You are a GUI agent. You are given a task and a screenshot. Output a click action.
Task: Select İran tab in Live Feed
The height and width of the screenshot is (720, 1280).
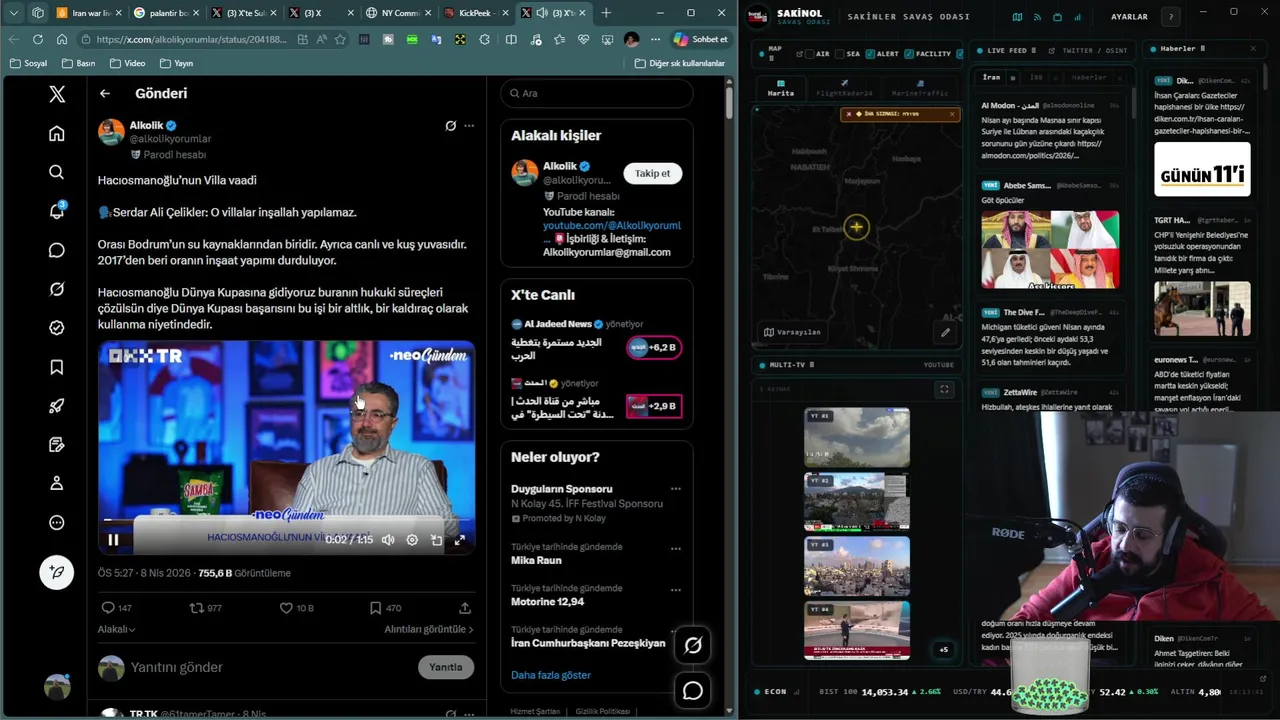pyautogui.click(x=991, y=77)
